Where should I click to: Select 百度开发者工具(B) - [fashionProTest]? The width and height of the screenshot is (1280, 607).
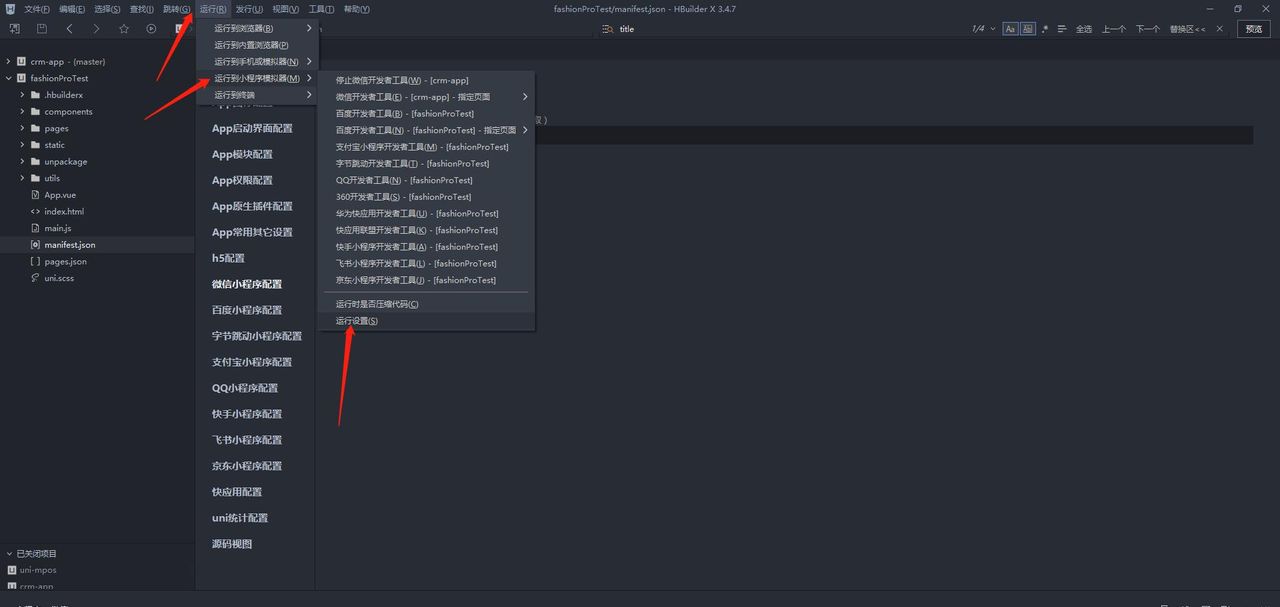pos(426,114)
